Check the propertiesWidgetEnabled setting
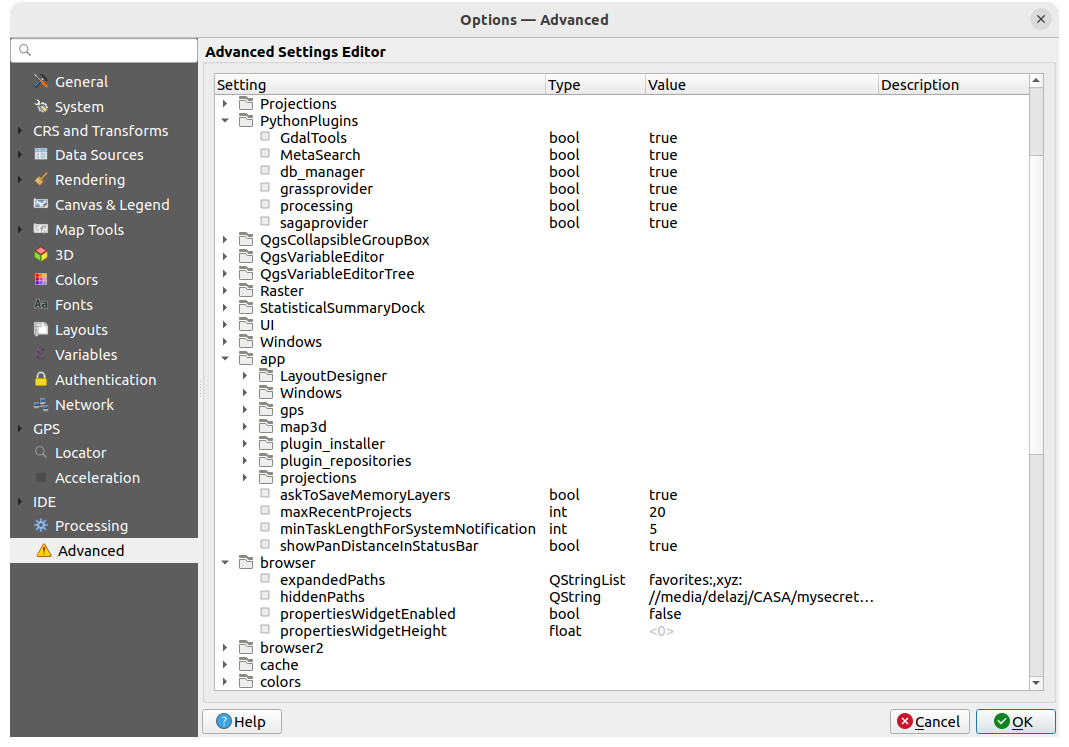The image size is (1069, 747). pyautogui.click(x=265, y=613)
